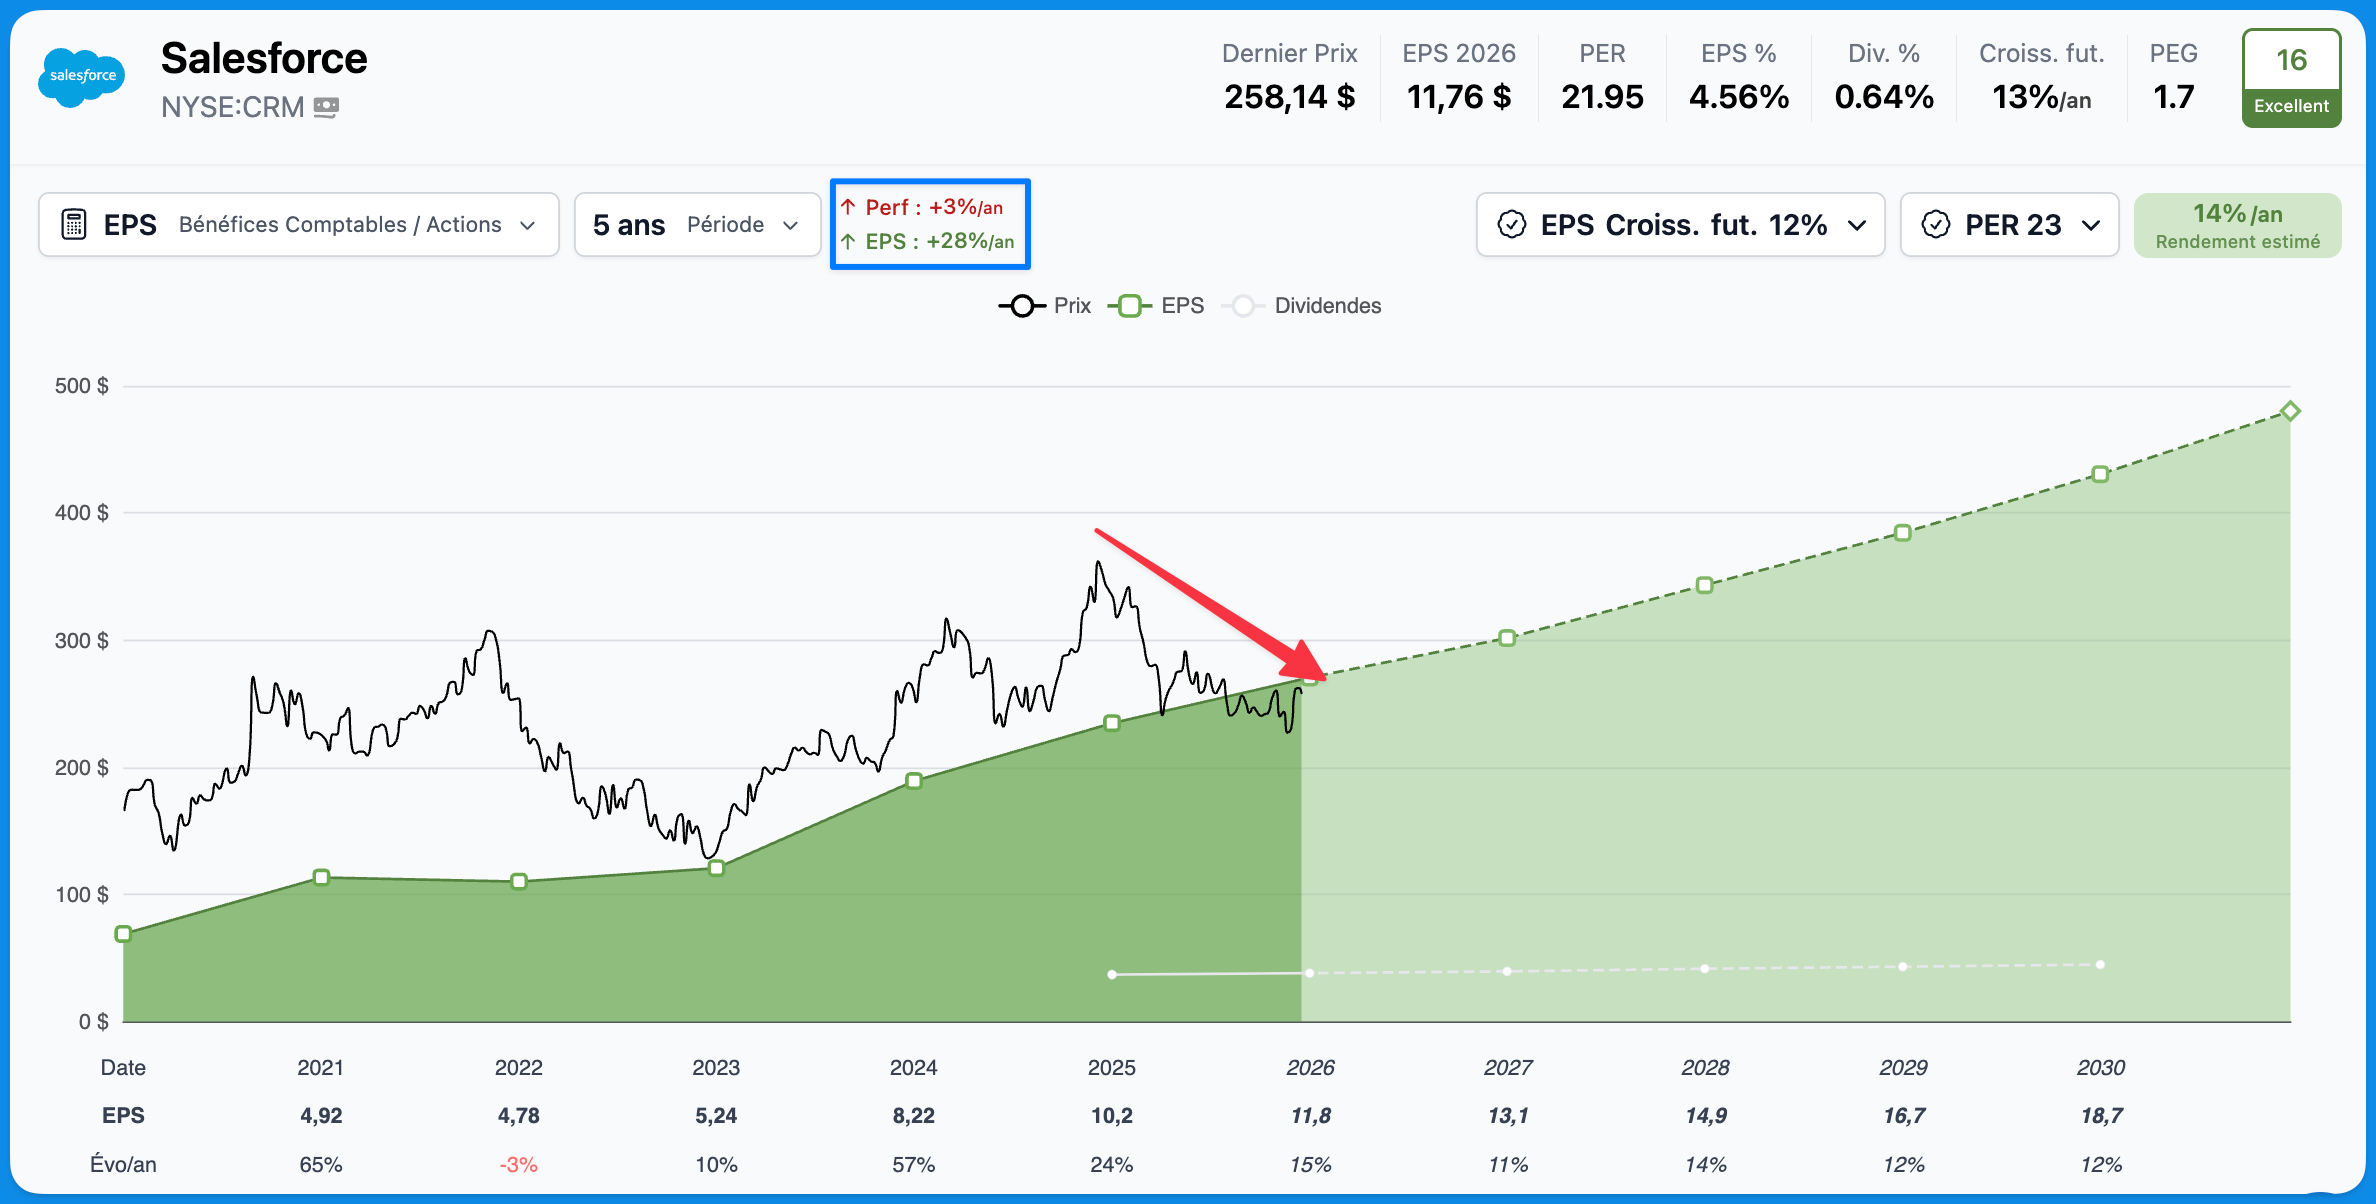Open the 5 ans Période dropdown
Screen dimensions: 2376x1204
point(697,224)
